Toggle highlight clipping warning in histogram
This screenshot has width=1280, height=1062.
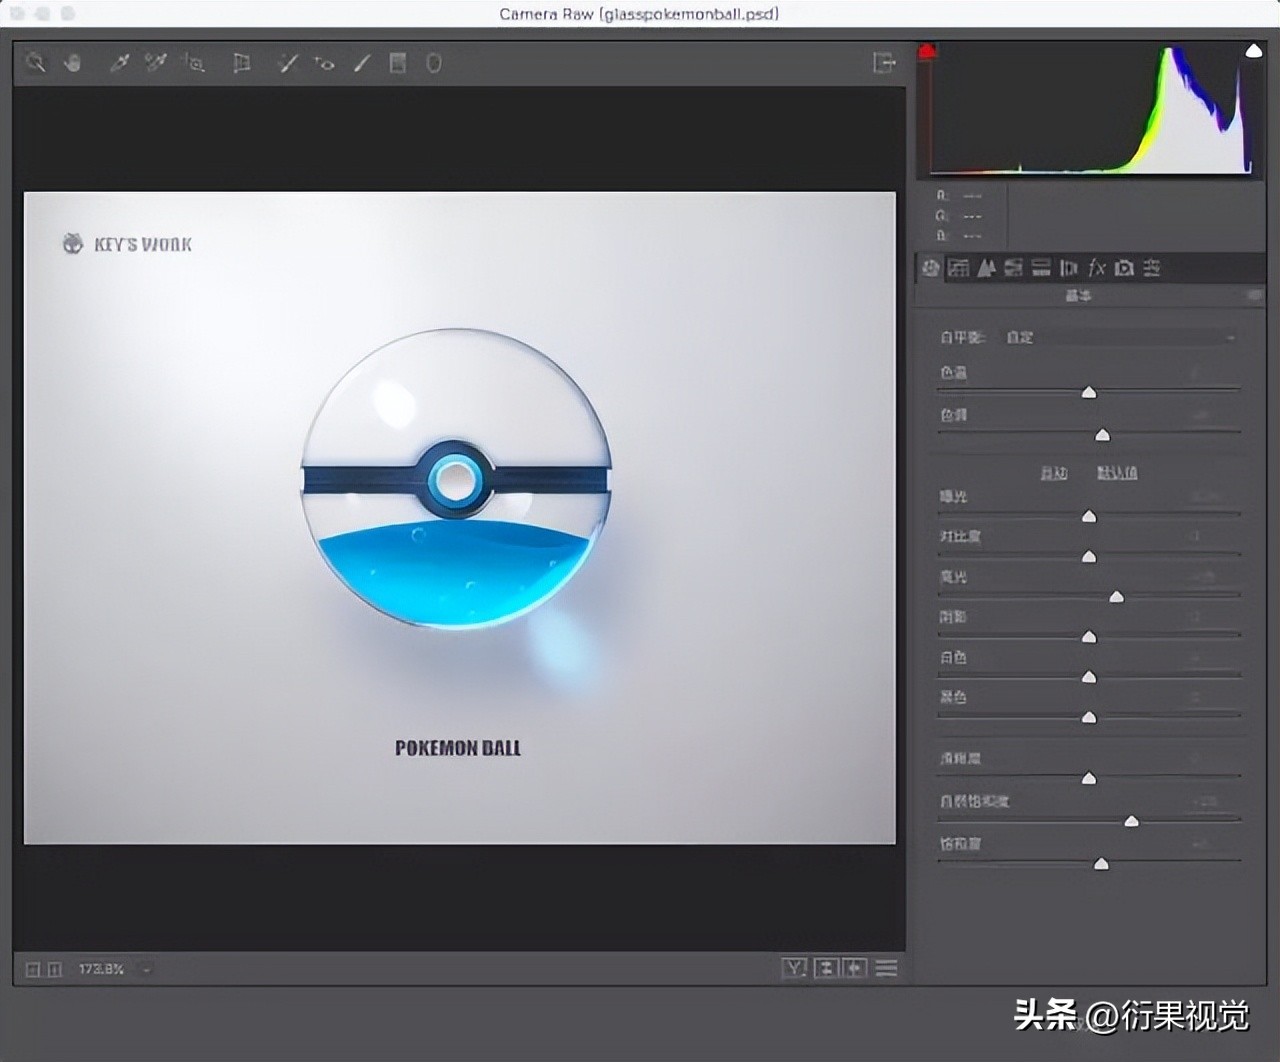click(x=1253, y=51)
